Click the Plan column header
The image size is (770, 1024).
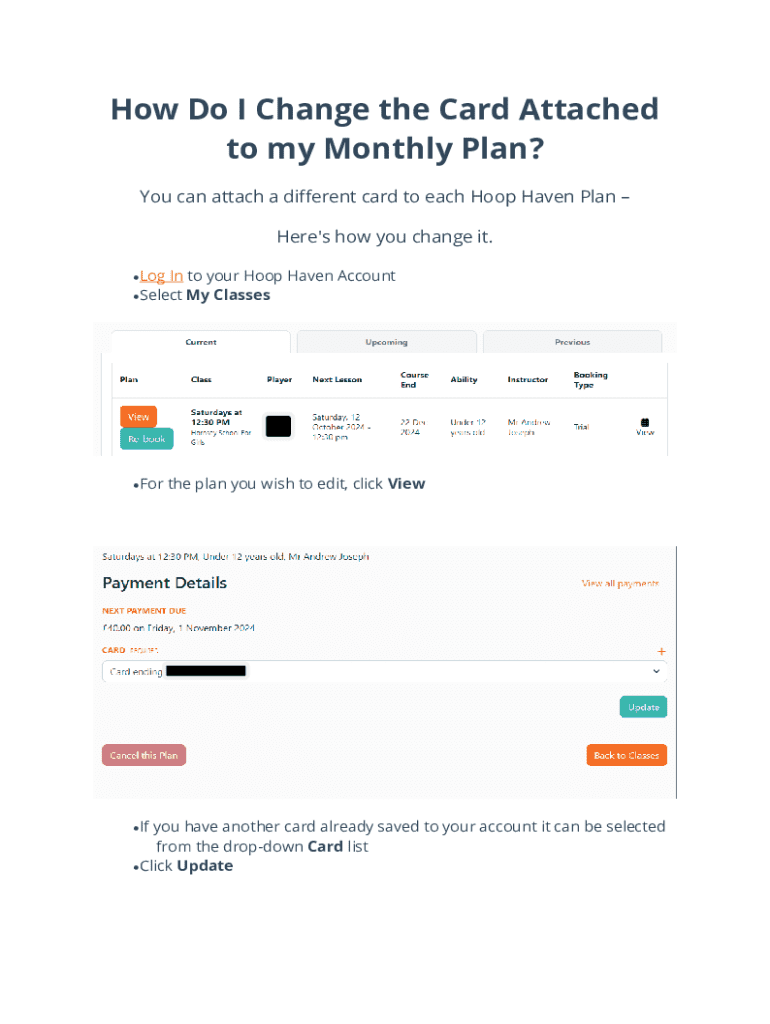pos(129,380)
